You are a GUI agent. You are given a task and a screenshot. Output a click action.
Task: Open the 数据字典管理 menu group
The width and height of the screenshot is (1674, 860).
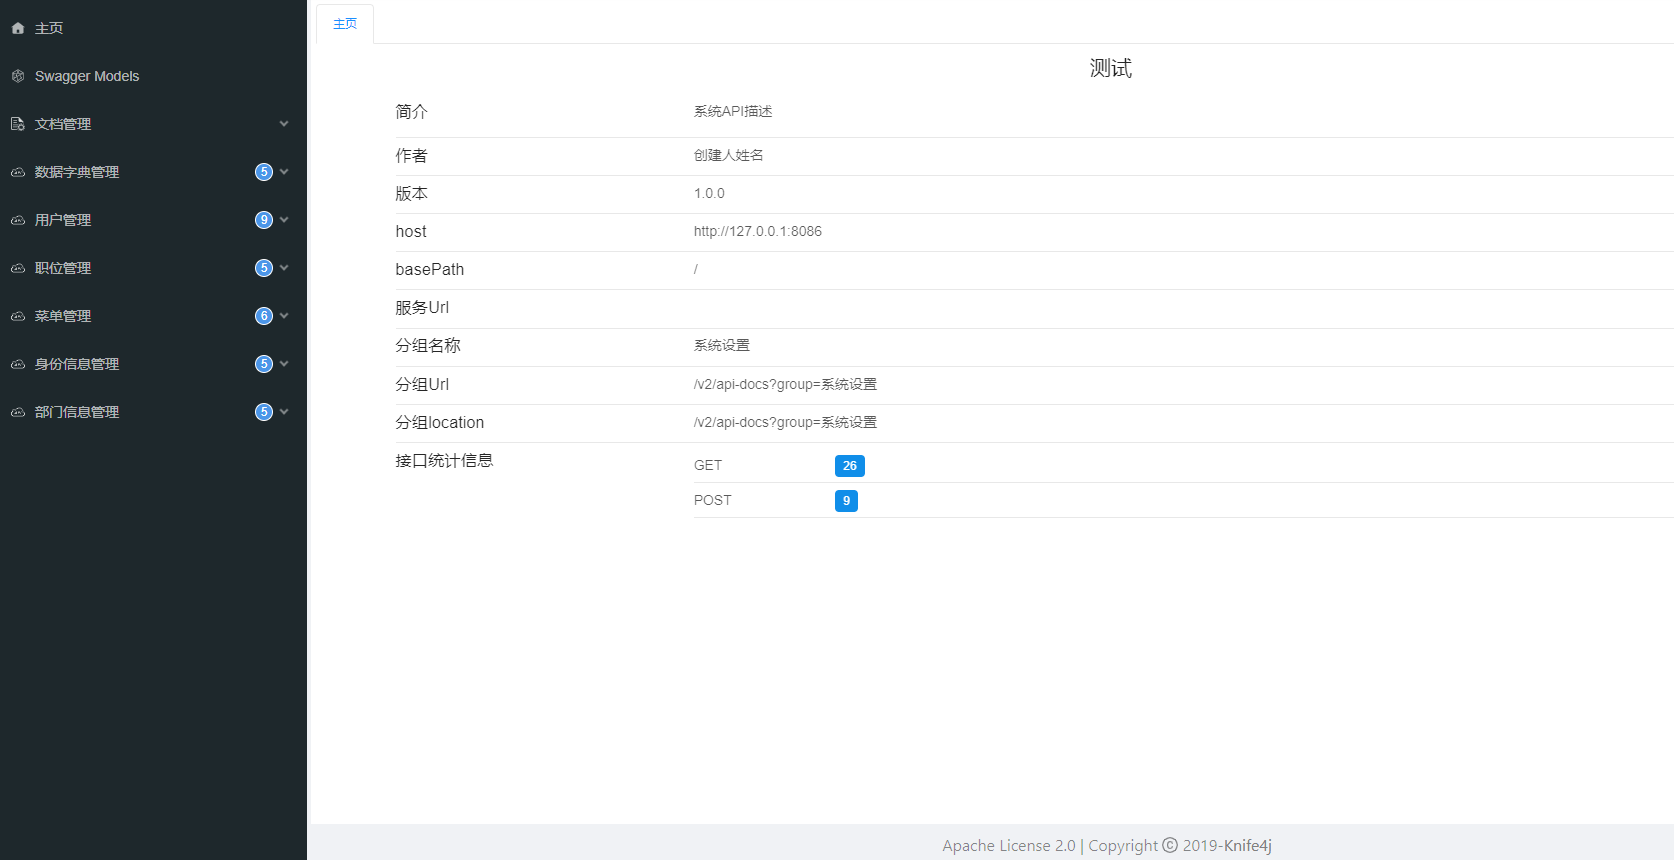(153, 172)
